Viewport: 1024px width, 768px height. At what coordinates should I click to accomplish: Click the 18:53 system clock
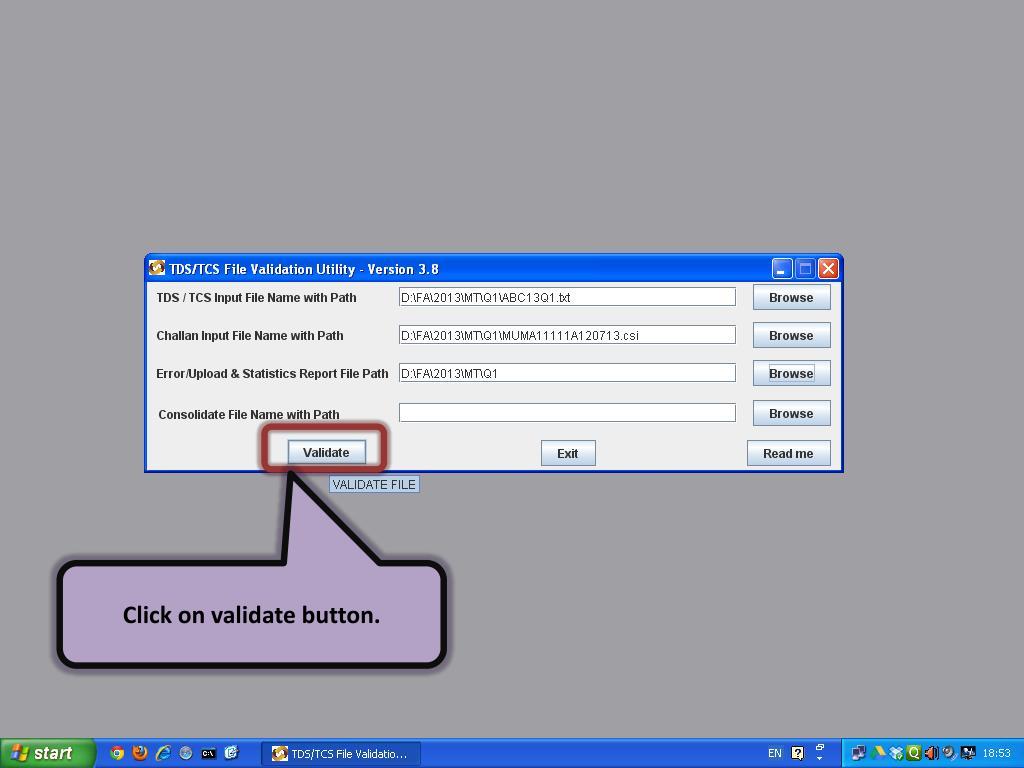[997, 753]
